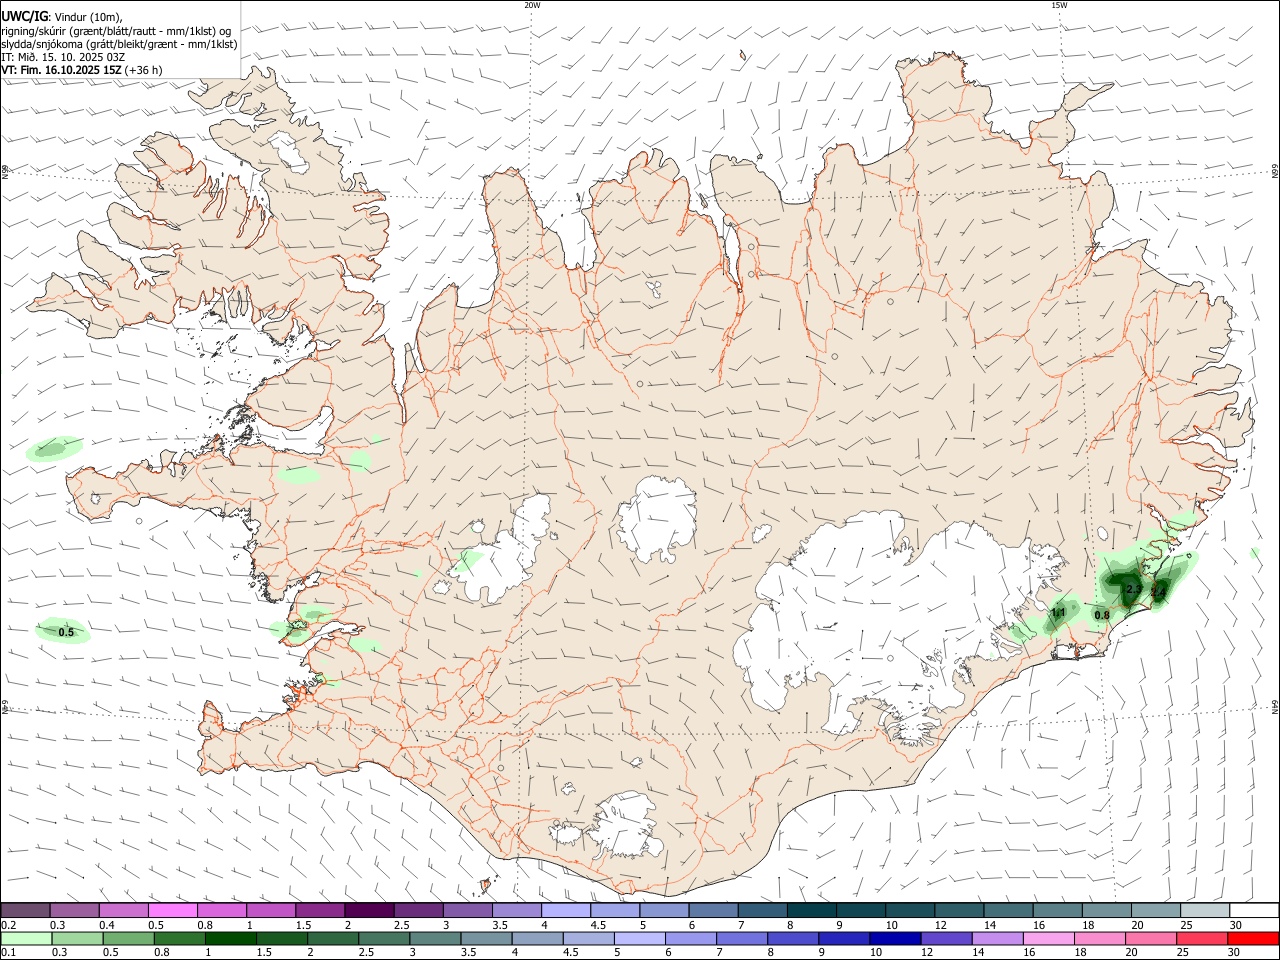Pick the 20 gray swatch in the top snow row
The height and width of the screenshot is (960, 1280).
[x=1155, y=910]
